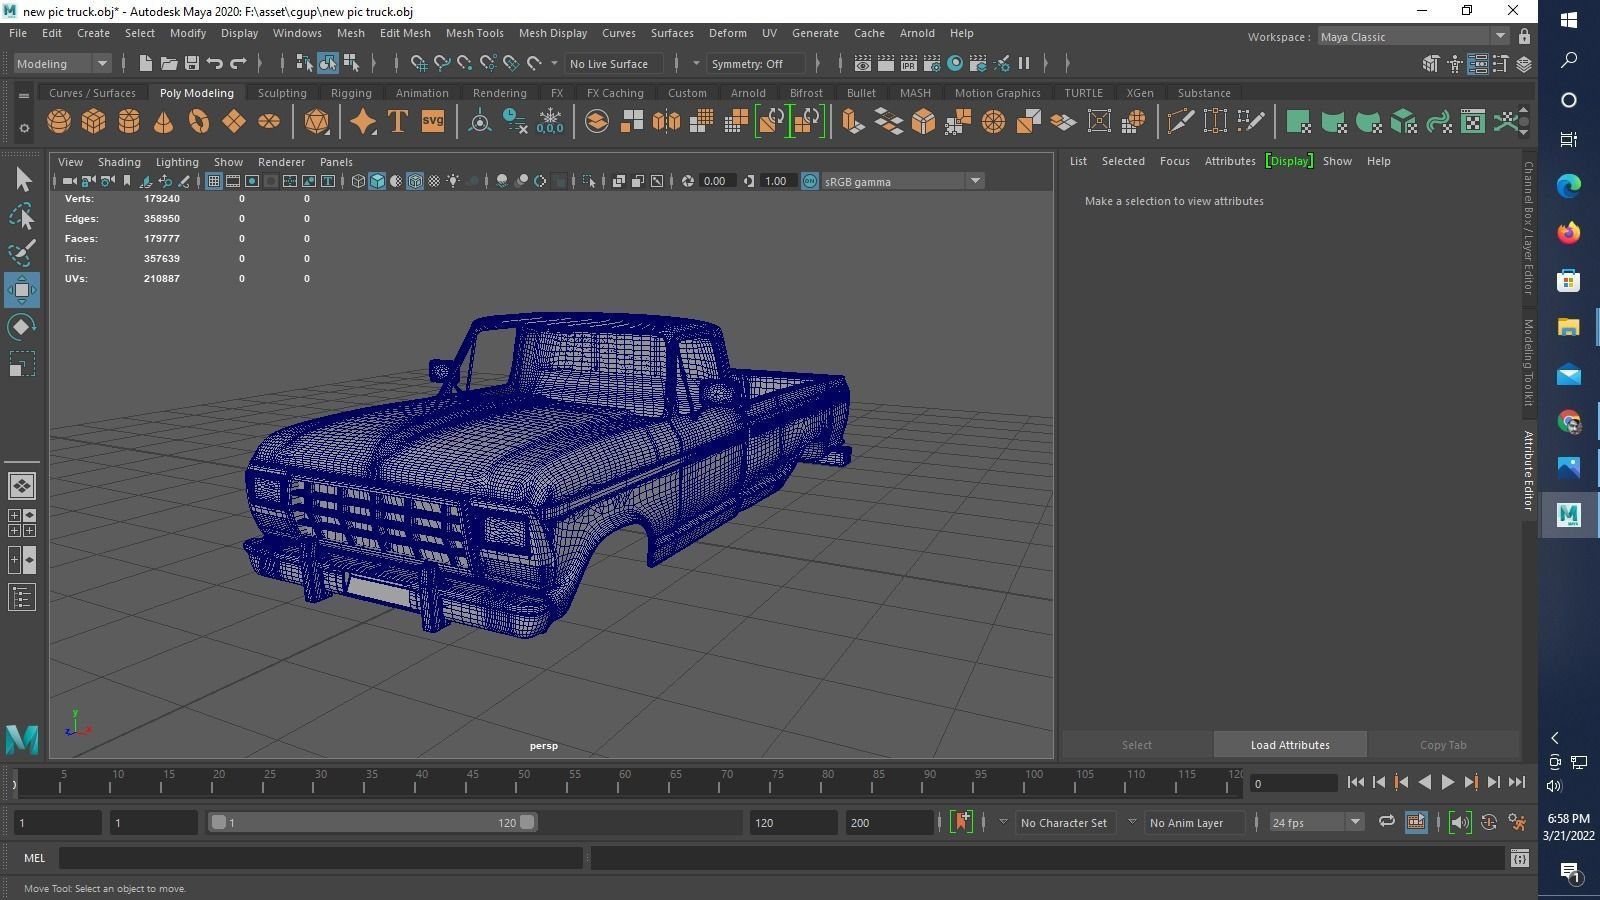Click the Copy Tab button
The width and height of the screenshot is (1600, 900).
click(x=1443, y=745)
